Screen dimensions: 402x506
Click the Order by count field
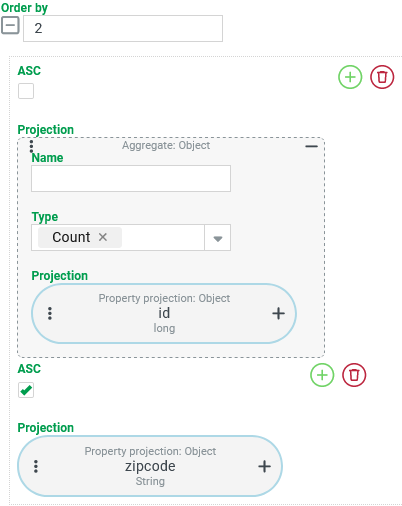pos(123,28)
